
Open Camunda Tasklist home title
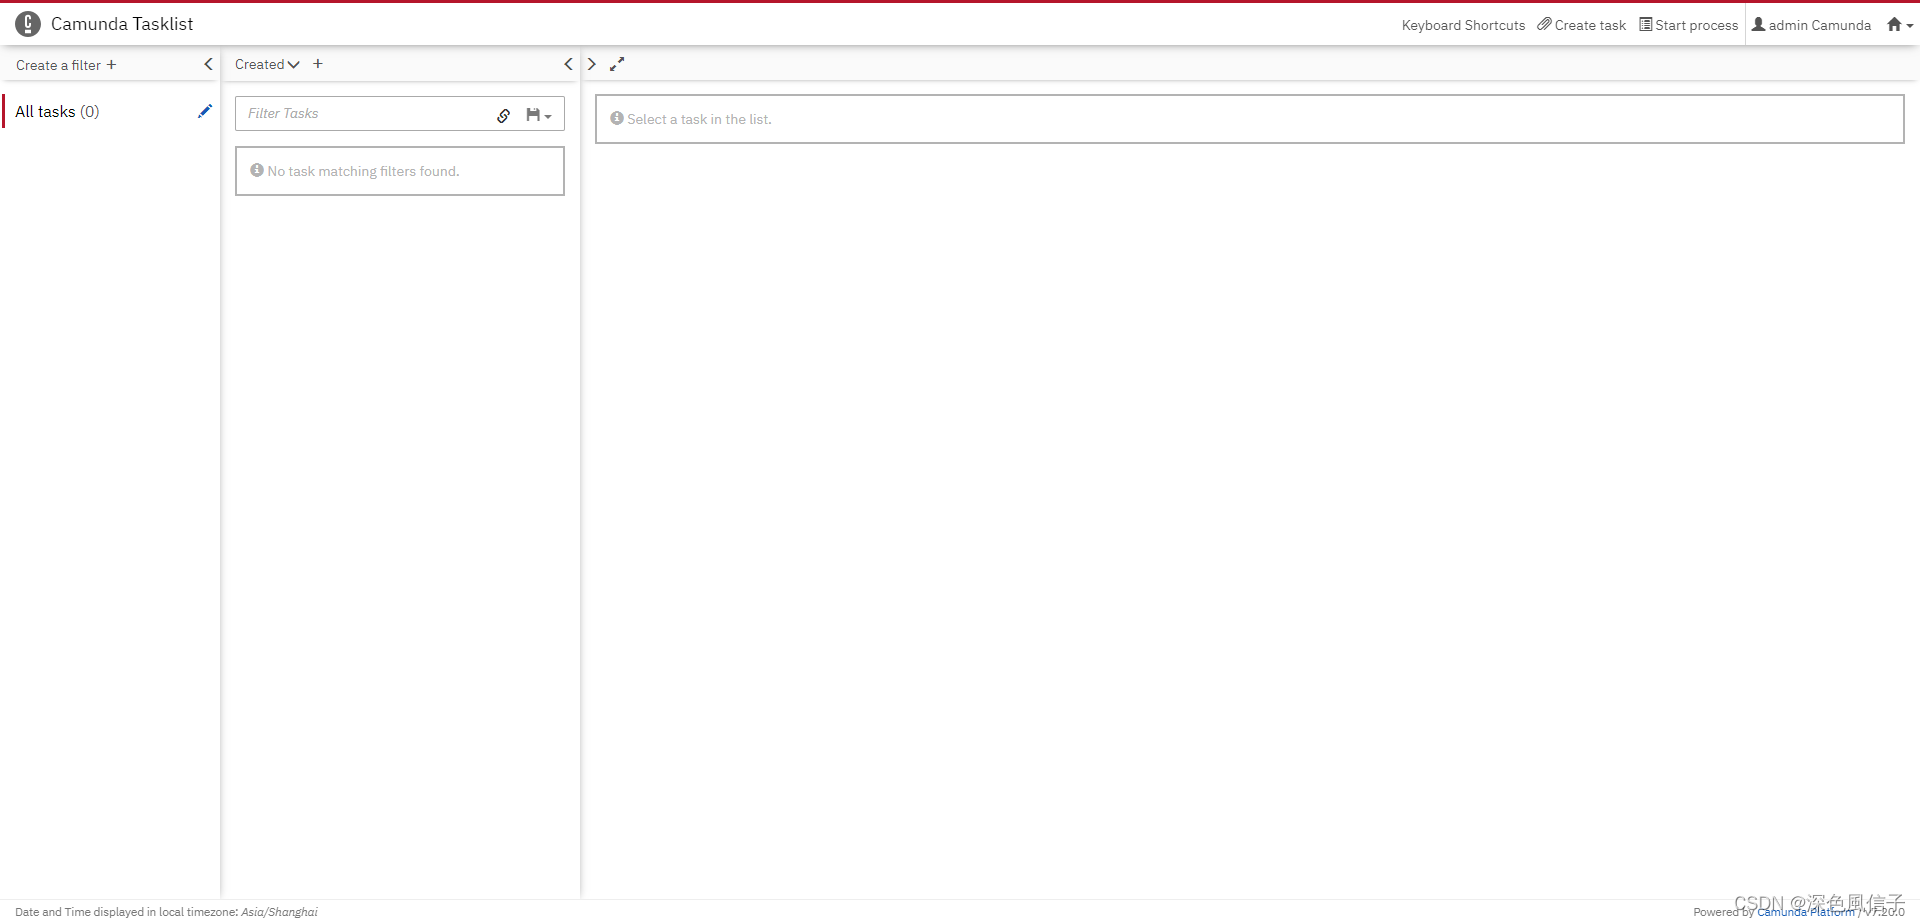point(122,24)
